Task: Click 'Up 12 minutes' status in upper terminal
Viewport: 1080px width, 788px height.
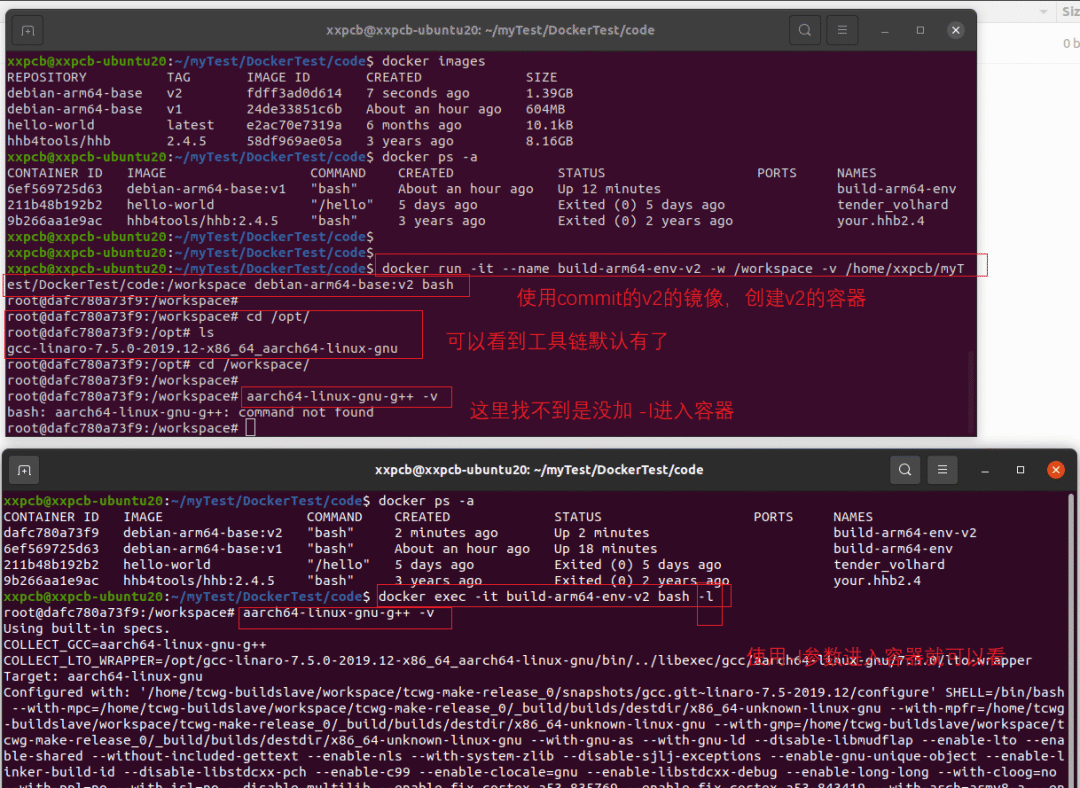Action: click(x=610, y=189)
